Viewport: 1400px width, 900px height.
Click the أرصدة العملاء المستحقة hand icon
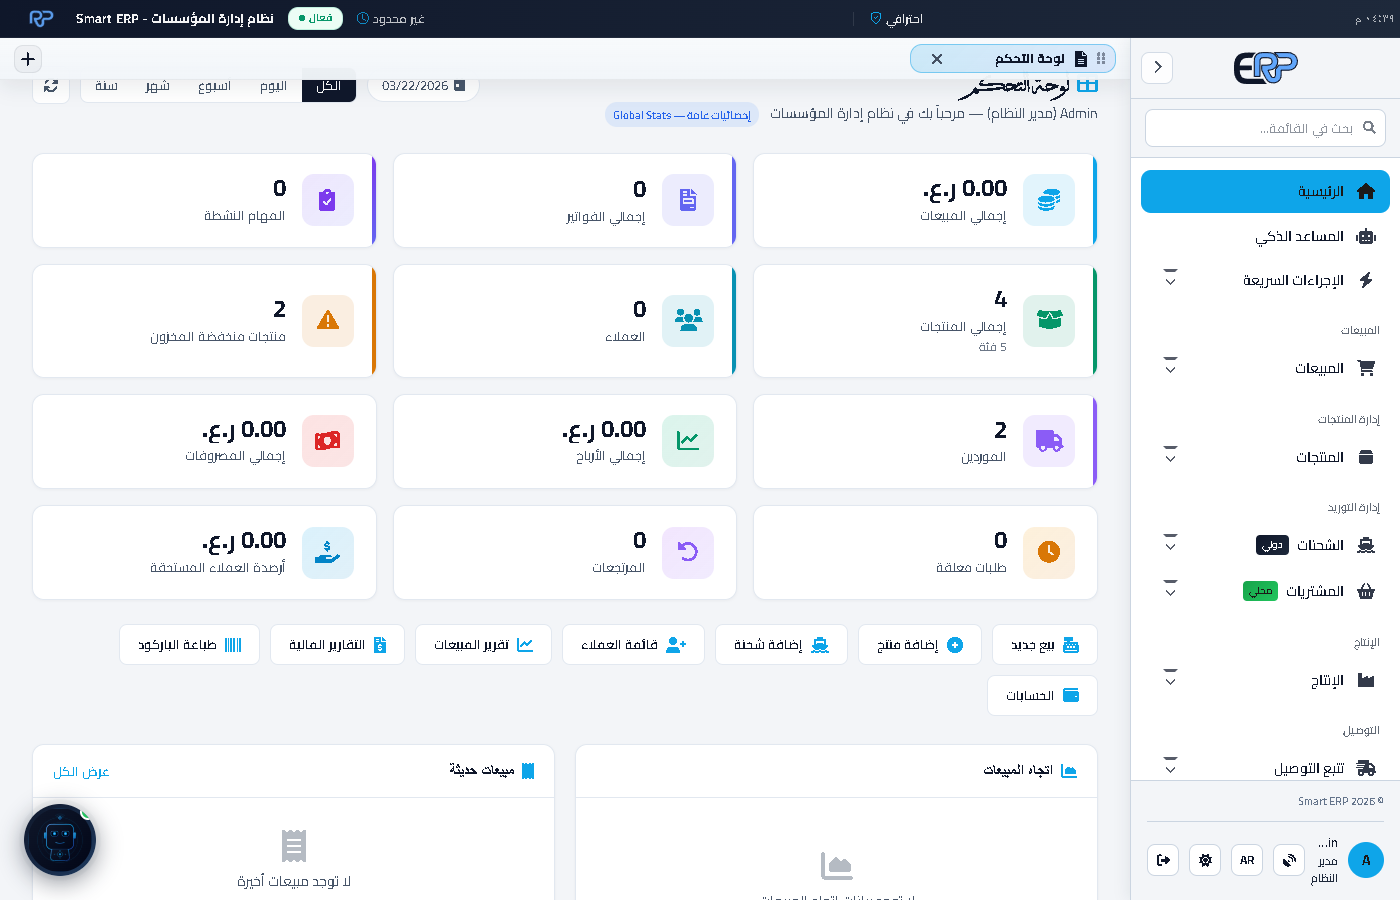coord(327,552)
